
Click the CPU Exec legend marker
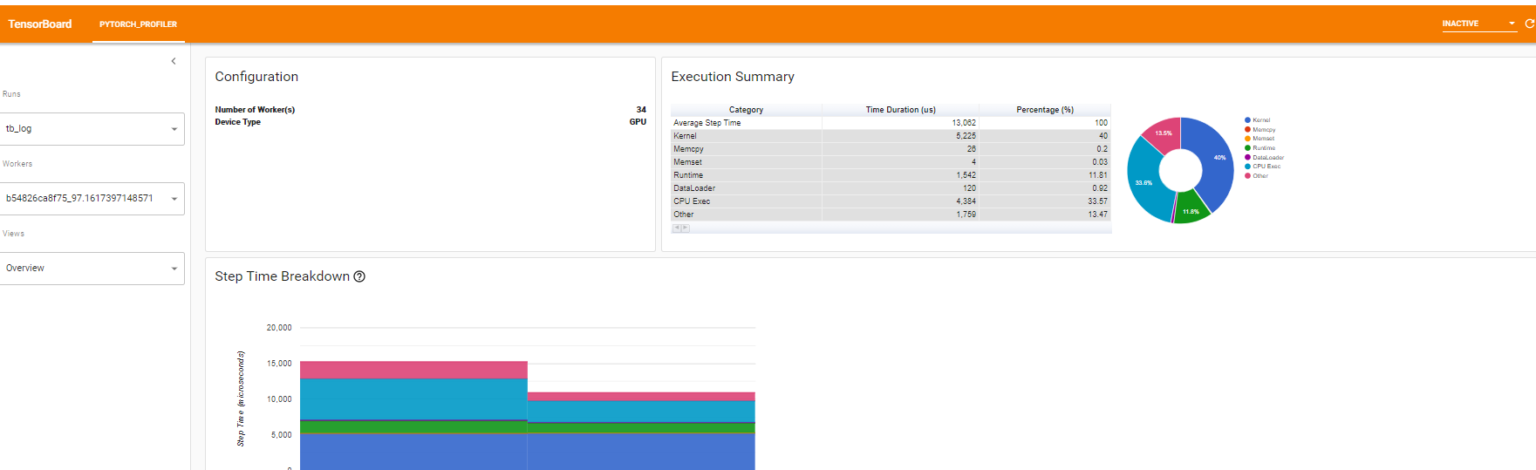coord(1248,166)
